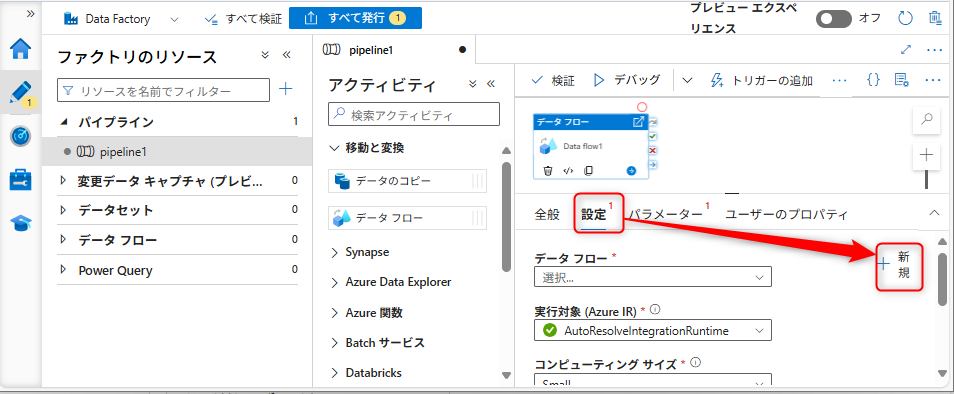The height and width of the screenshot is (394, 954).
Task: Expand the Power Query section
Action: 64,270
